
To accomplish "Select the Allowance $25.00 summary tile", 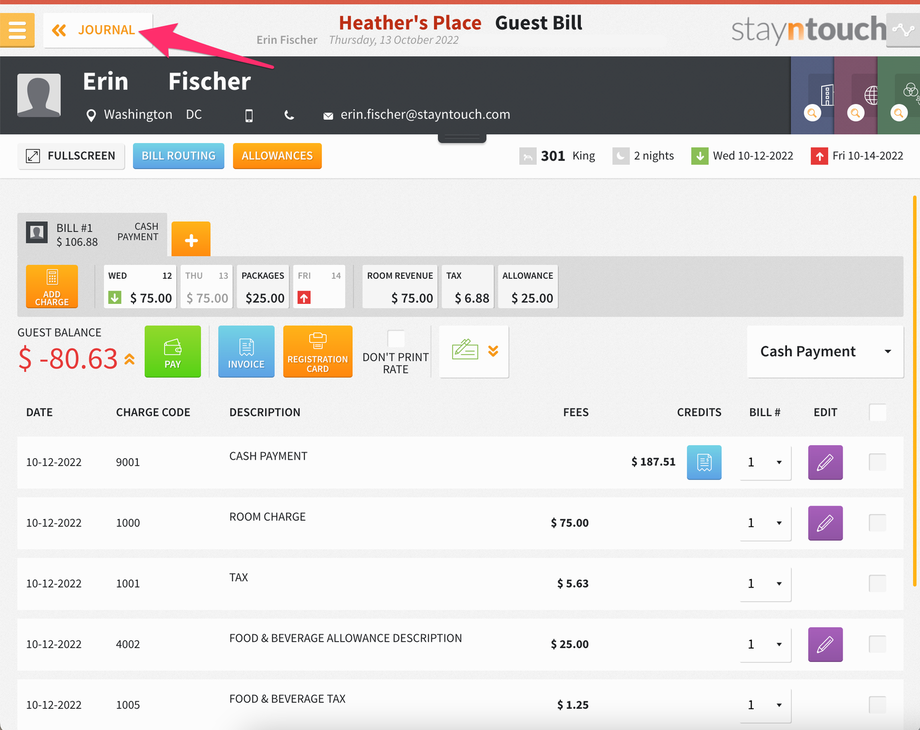I will click(527, 287).
